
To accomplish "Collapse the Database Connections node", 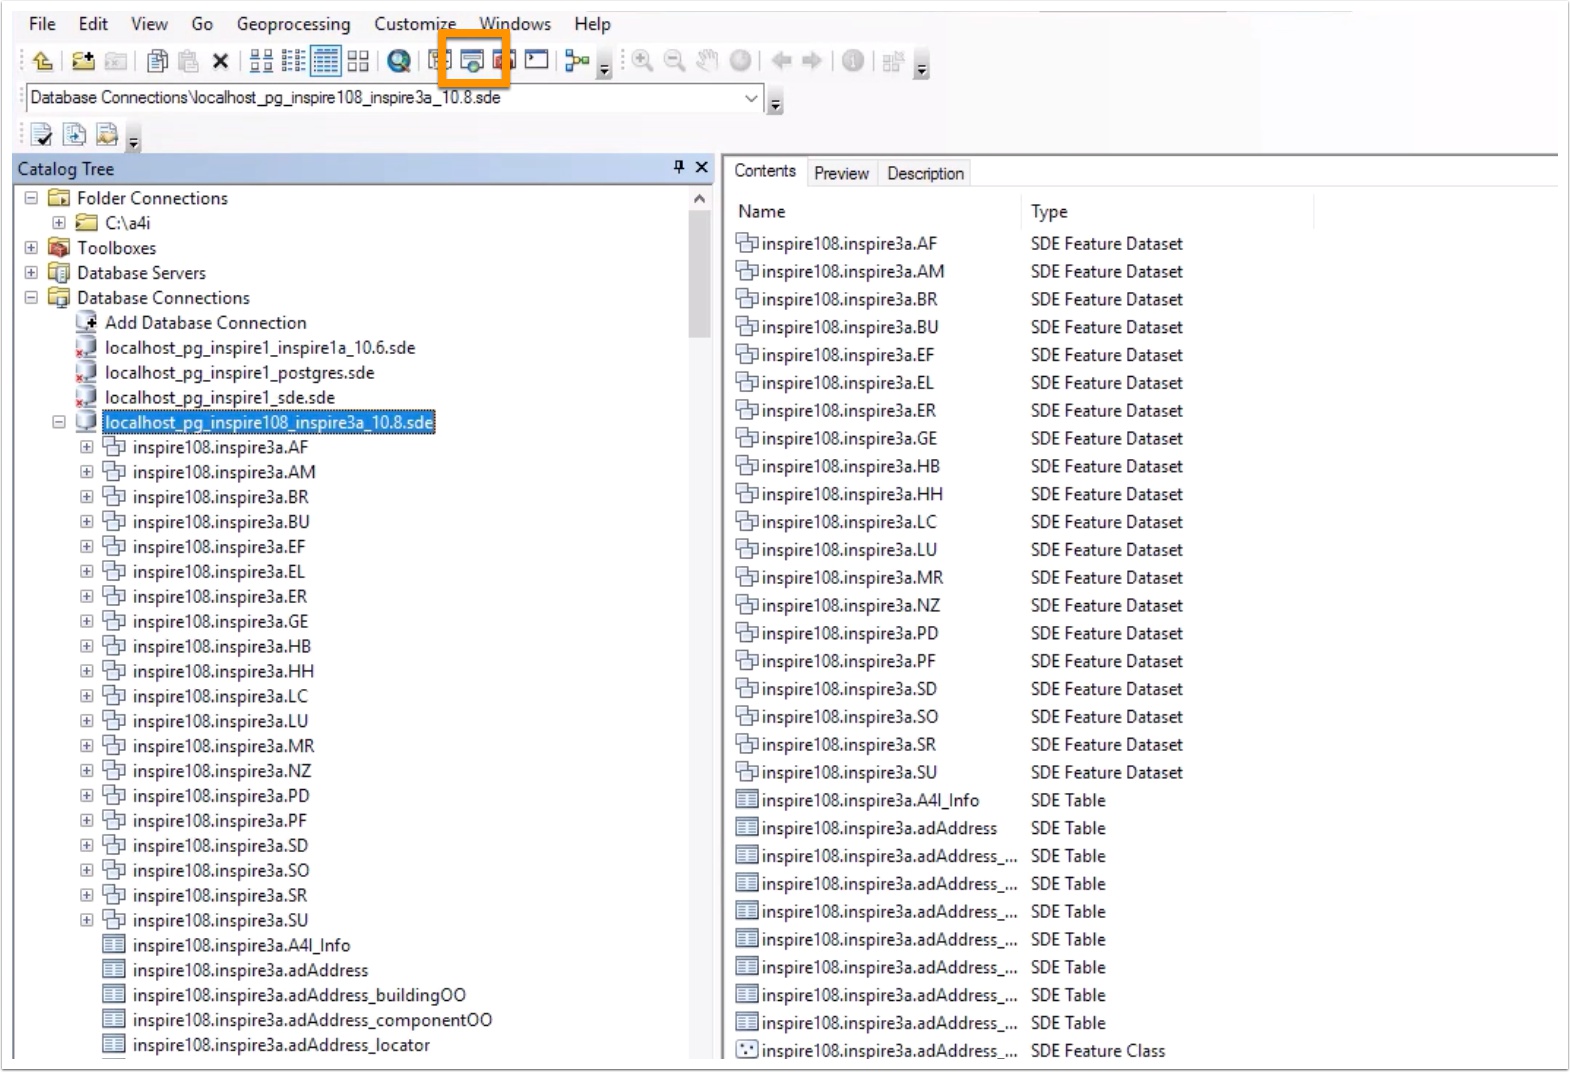I will [31, 298].
